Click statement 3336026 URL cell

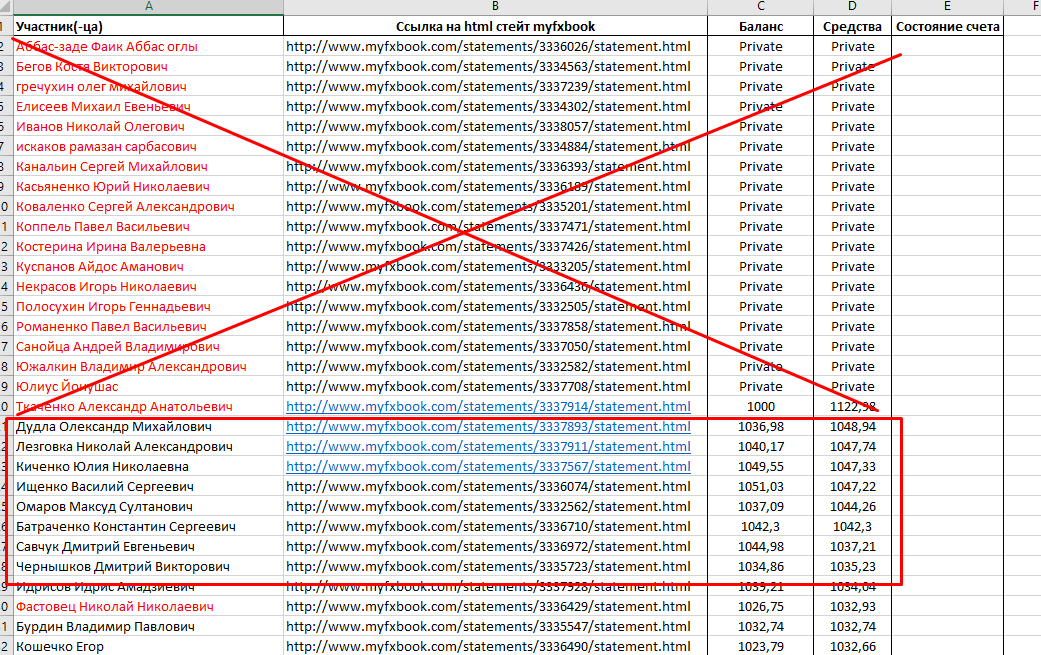(x=495, y=46)
